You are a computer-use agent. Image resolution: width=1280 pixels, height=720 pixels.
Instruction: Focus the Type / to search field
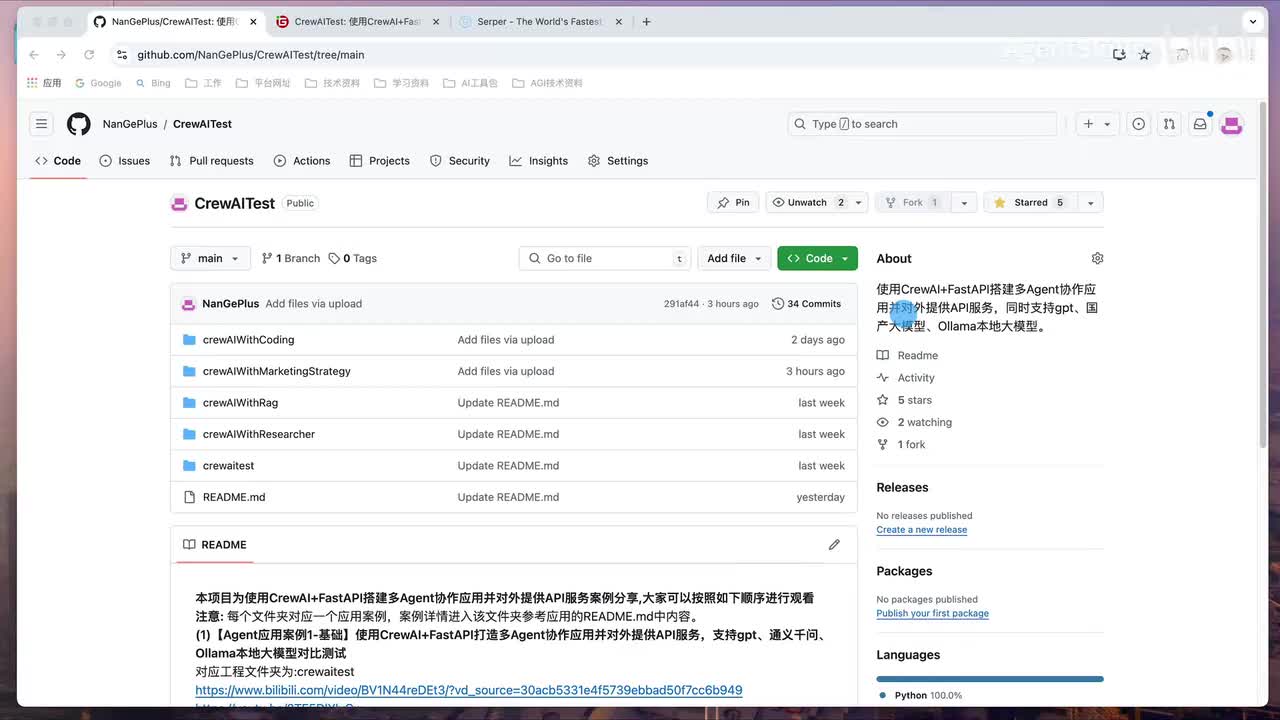tap(922, 124)
